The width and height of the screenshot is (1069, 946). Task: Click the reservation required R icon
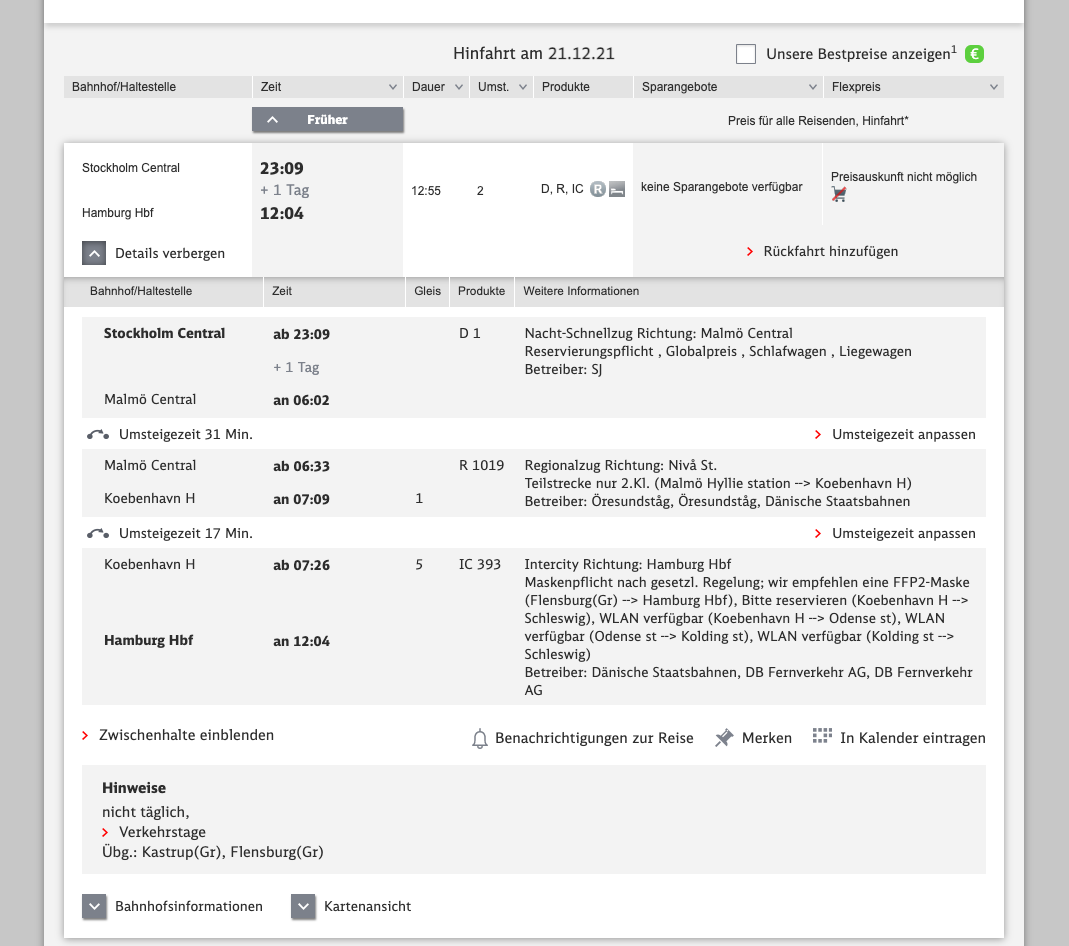[598, 189]
